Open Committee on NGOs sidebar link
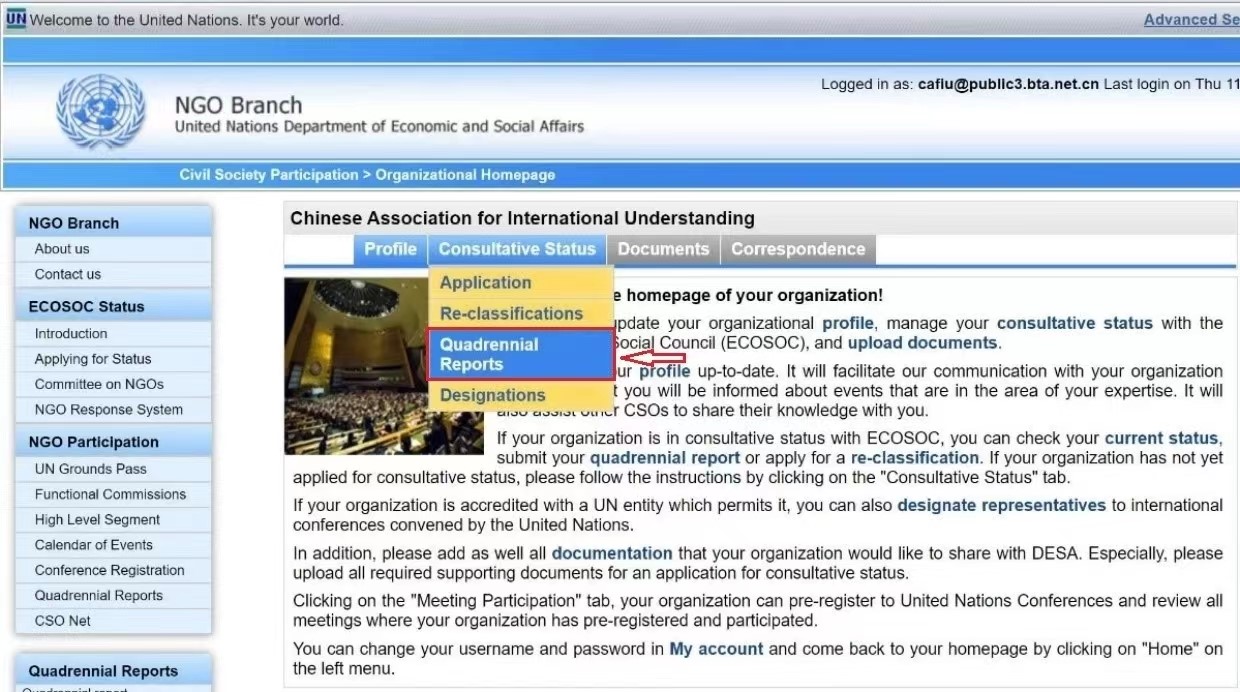 click(x=99, y=384)
